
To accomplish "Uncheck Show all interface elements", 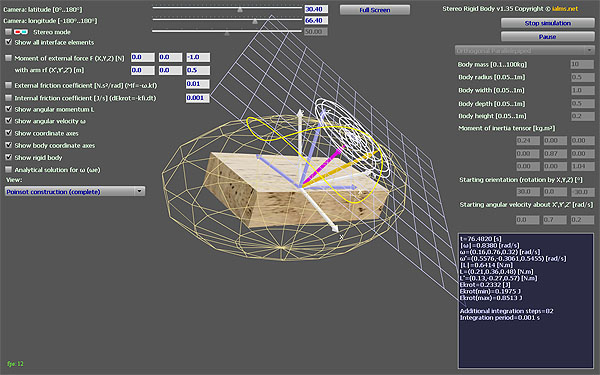I will [x=8, y=42].
